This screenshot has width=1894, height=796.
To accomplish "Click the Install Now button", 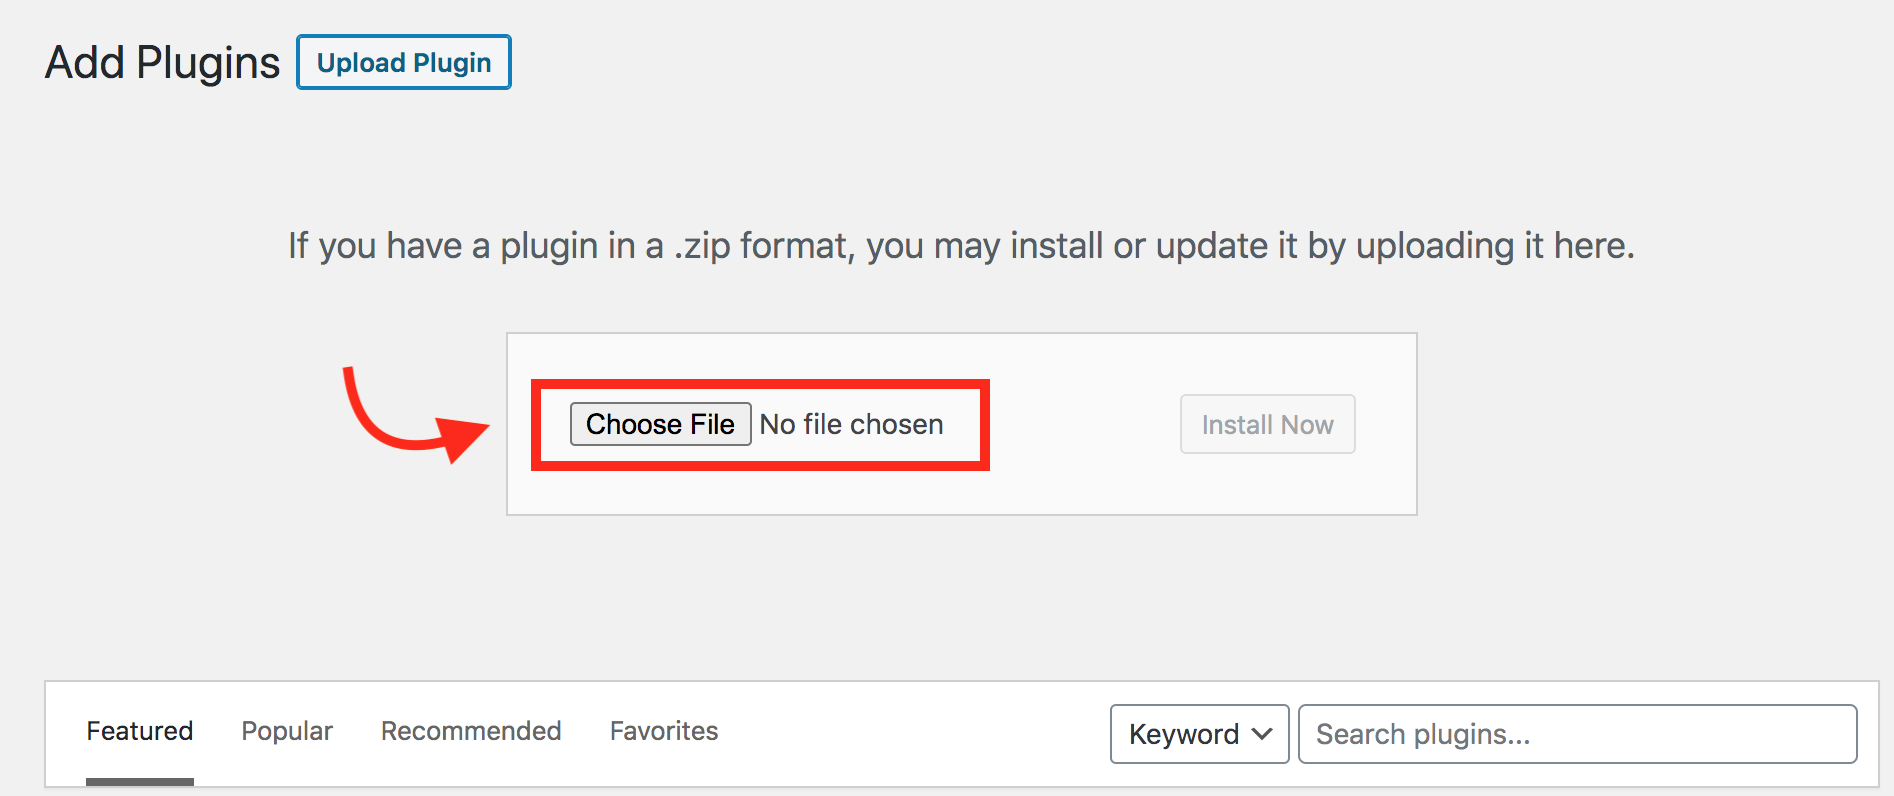I will (x=1267, y=424).
